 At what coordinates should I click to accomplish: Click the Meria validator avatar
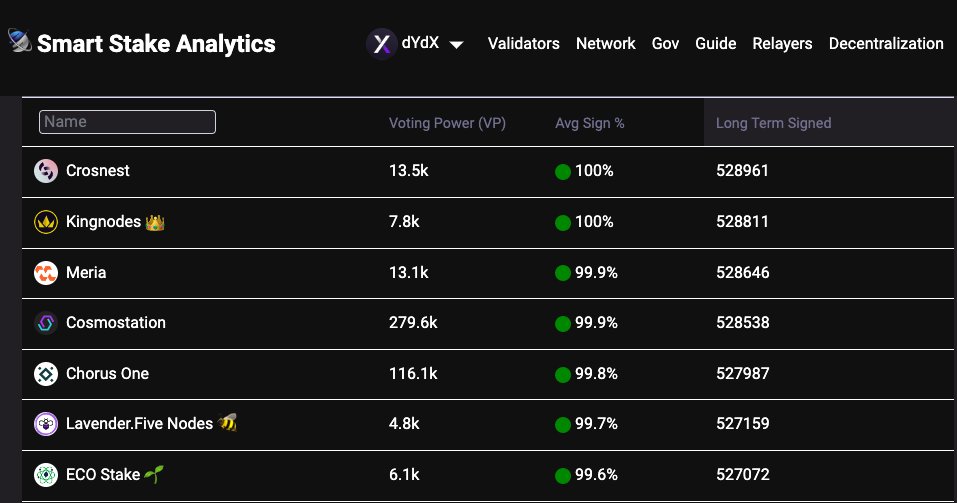[46, 273]
